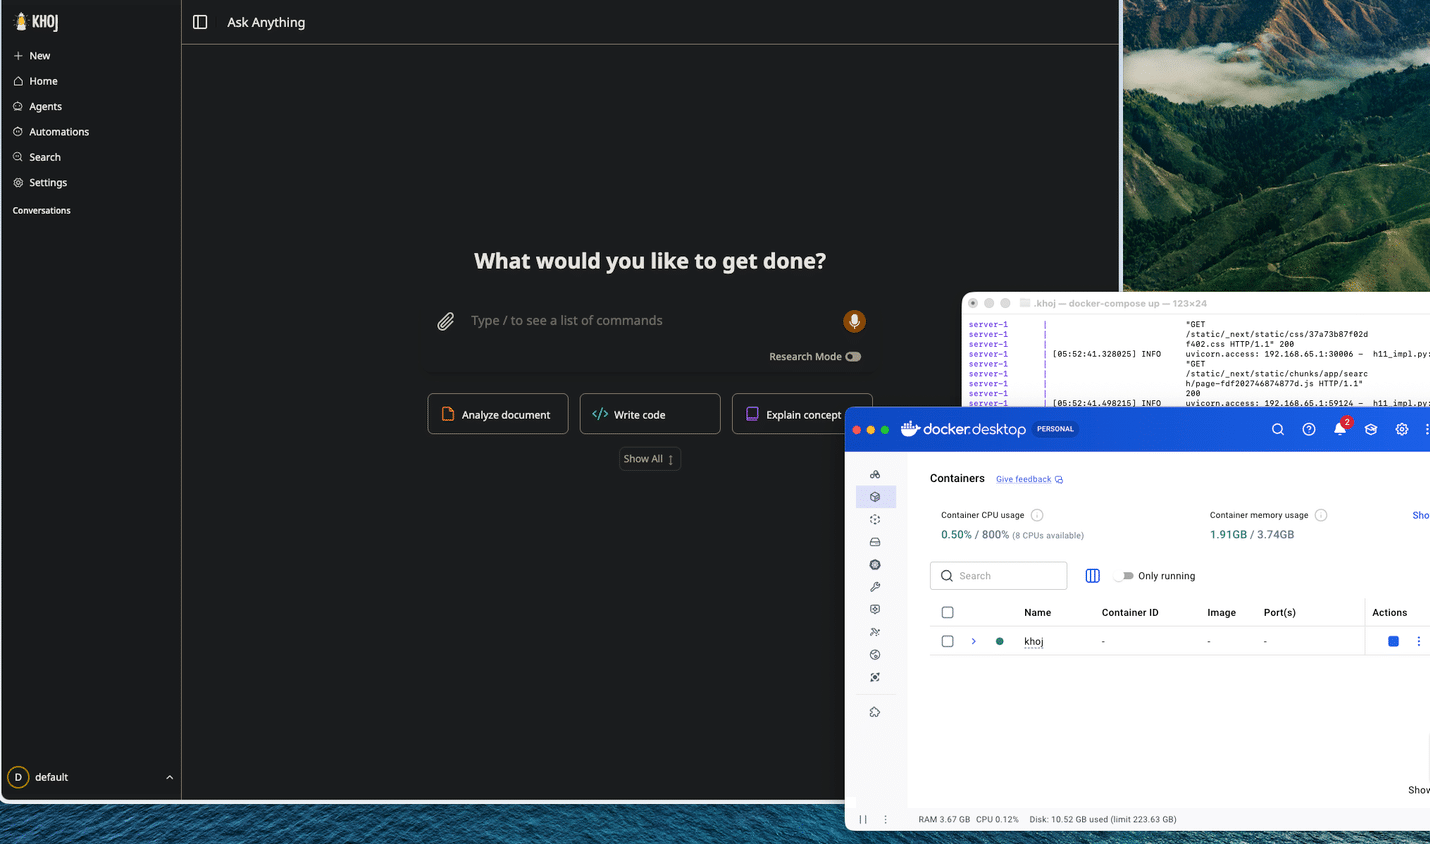Screen dimensions: 1430x844
Task: Open the Docker learning center graduation cap icon
Action: tap(1371, 429)
